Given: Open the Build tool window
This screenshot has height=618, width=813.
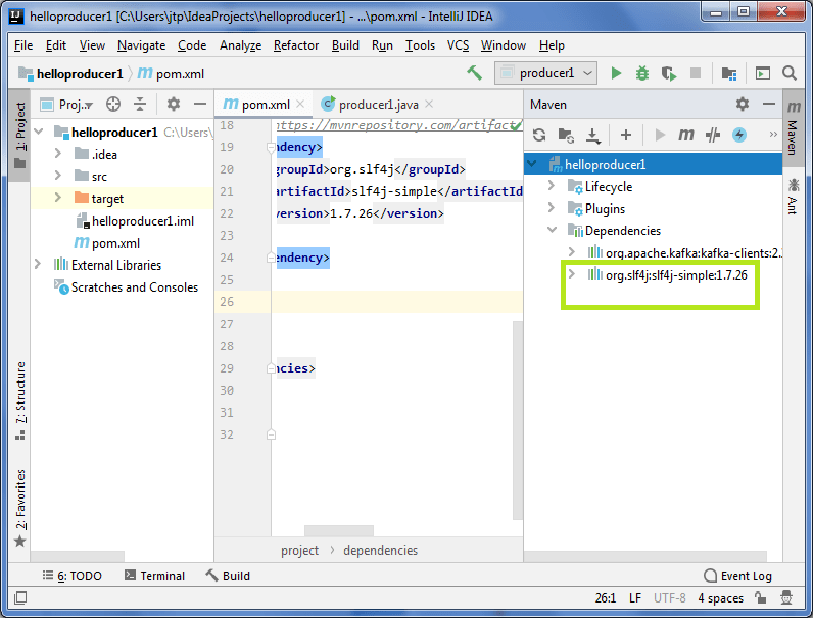Looking at the screenshot, I should (x=228, y=576).
